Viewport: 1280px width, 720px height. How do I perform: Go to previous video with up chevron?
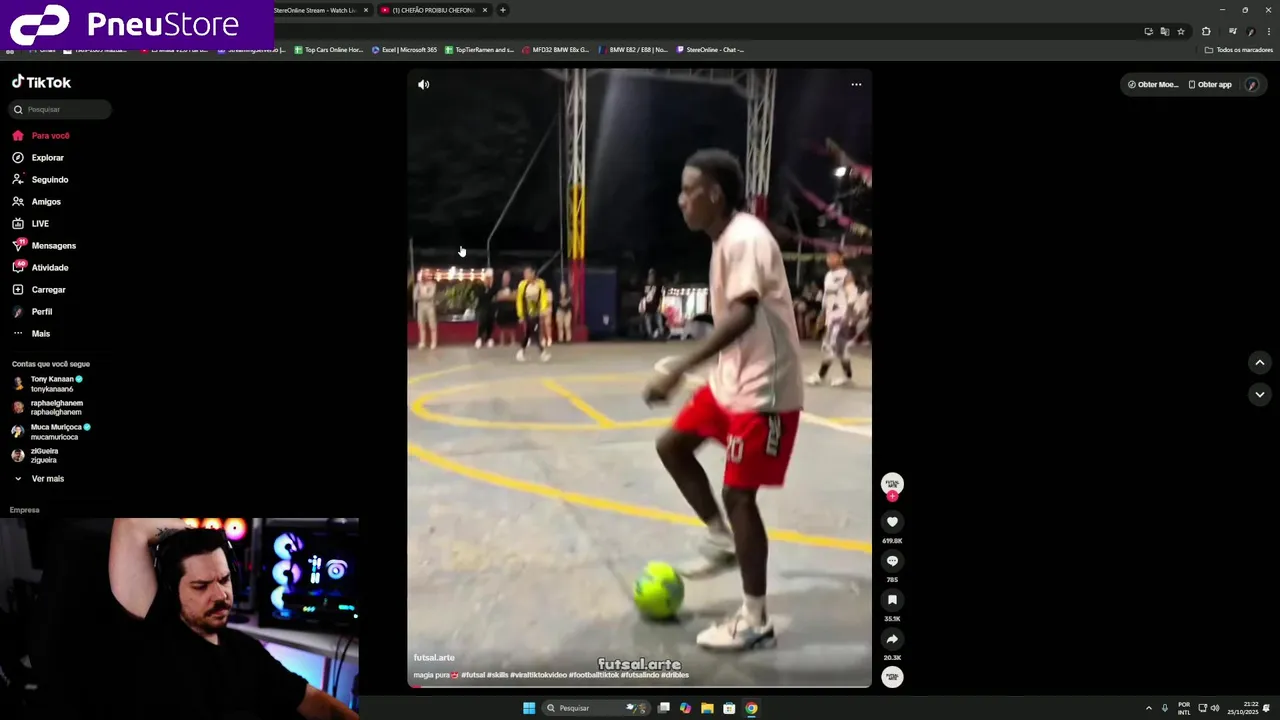[x=1260, y=362]
